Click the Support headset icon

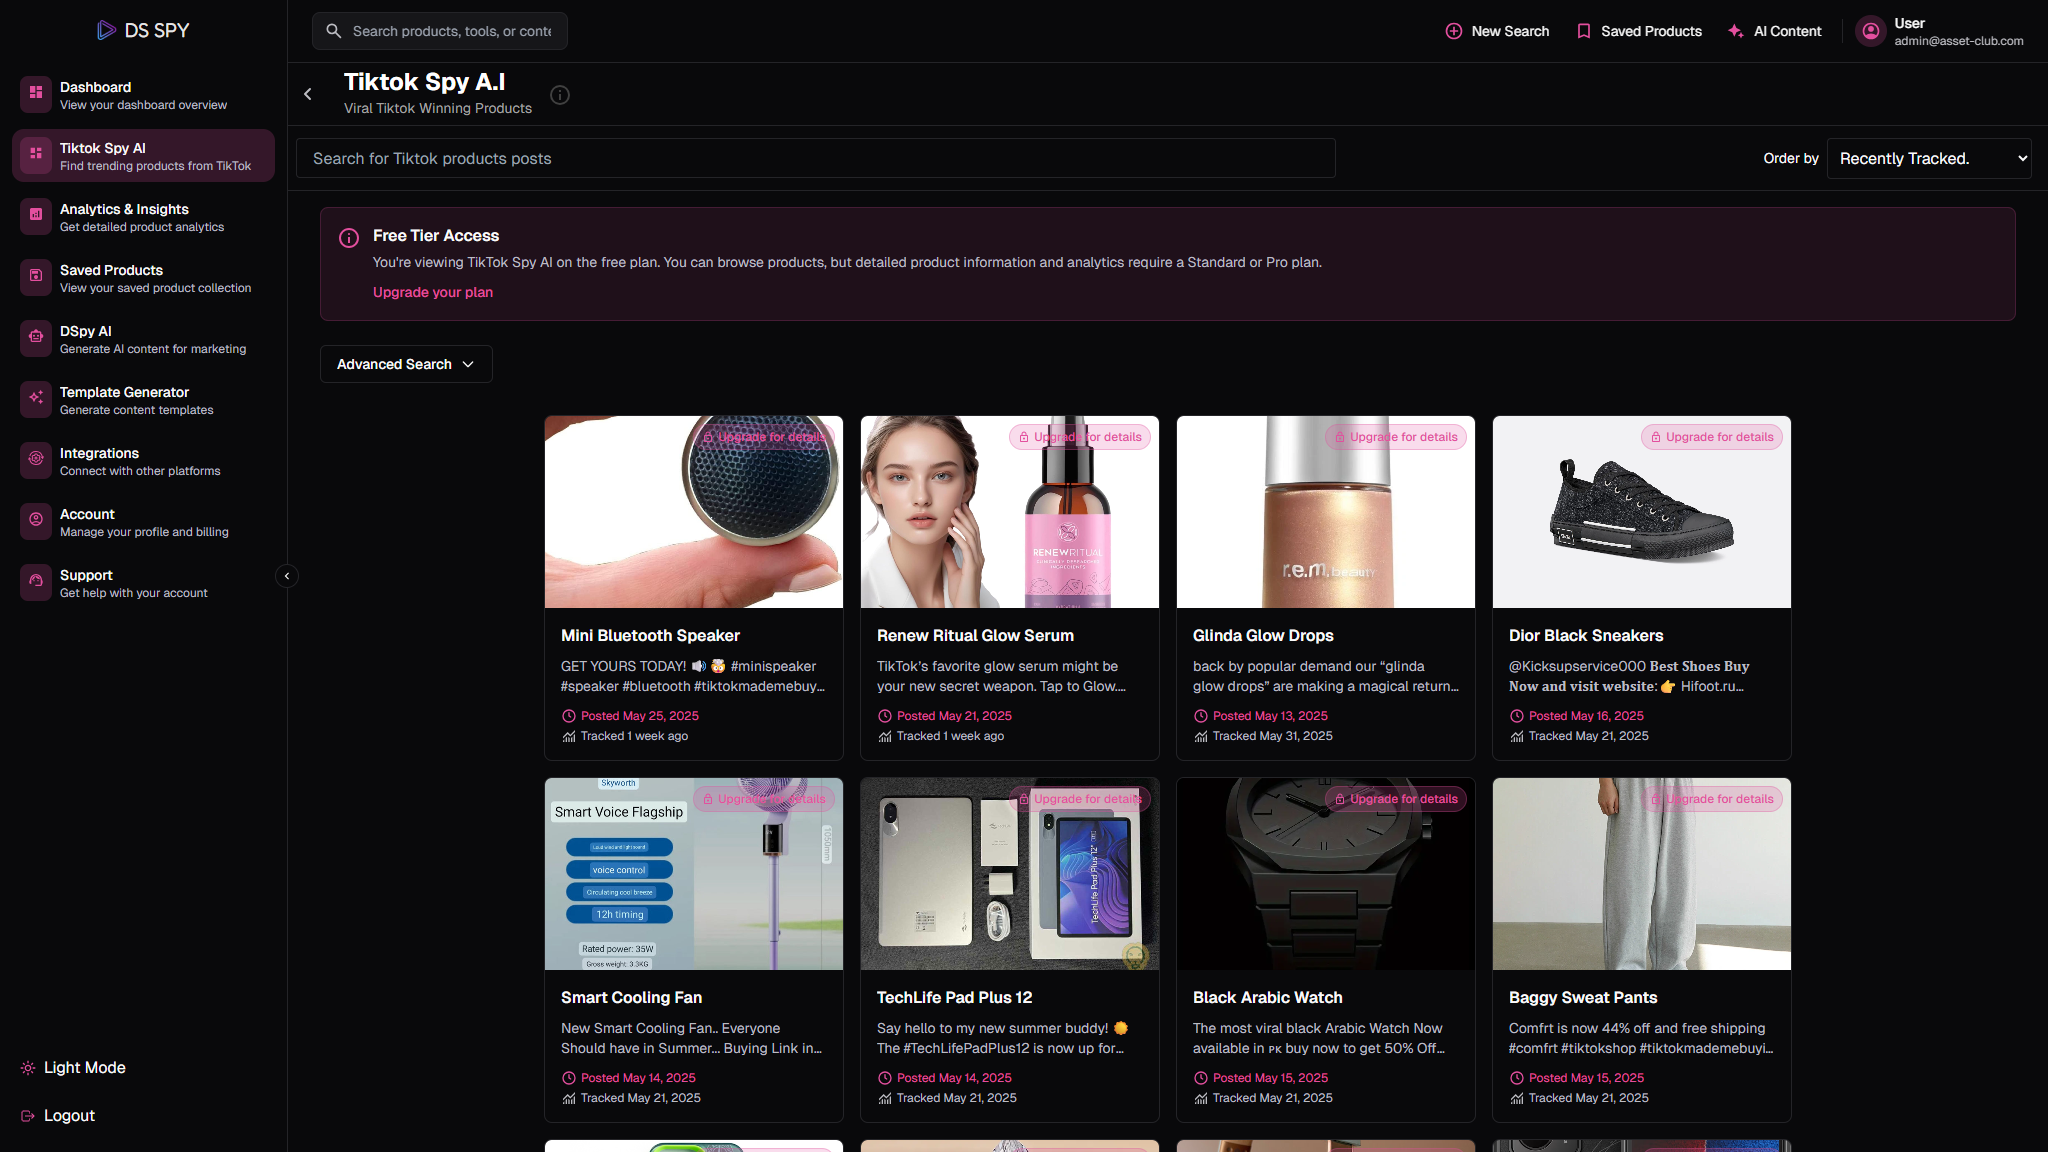point(36,582)
